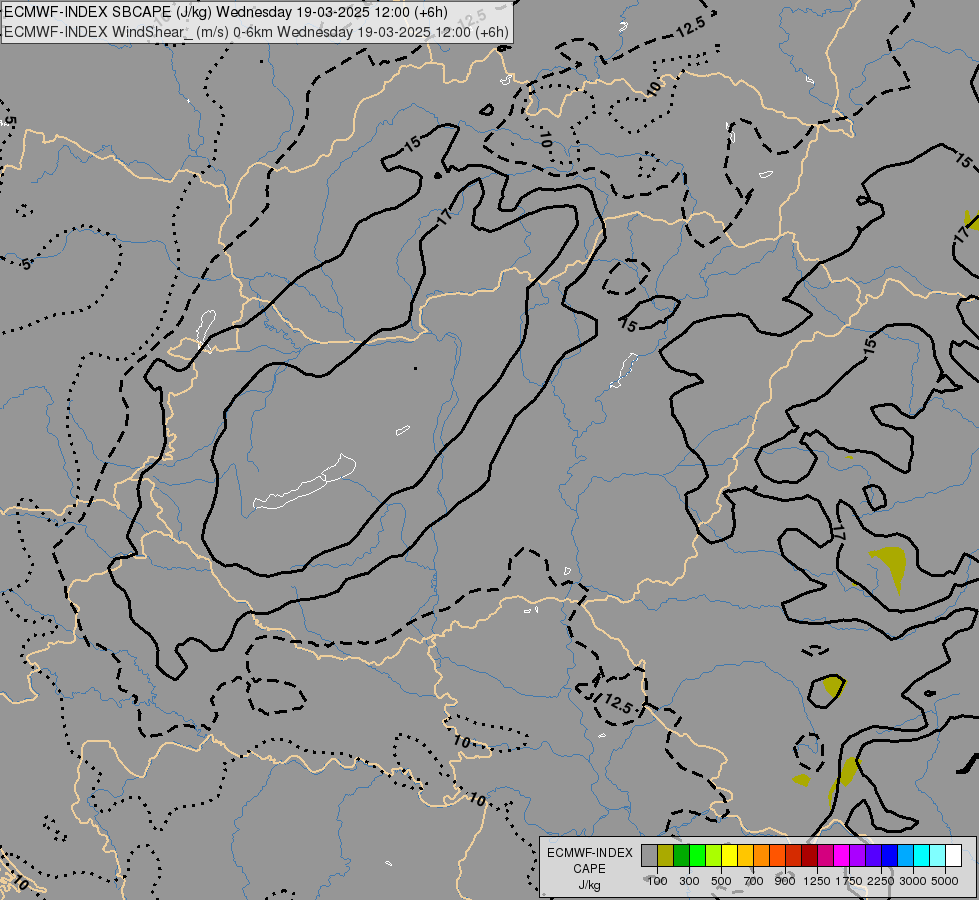Viewport: 979px width, 900px height.
Task: Click the CAPE label in the legend
Action: [589, 869]
